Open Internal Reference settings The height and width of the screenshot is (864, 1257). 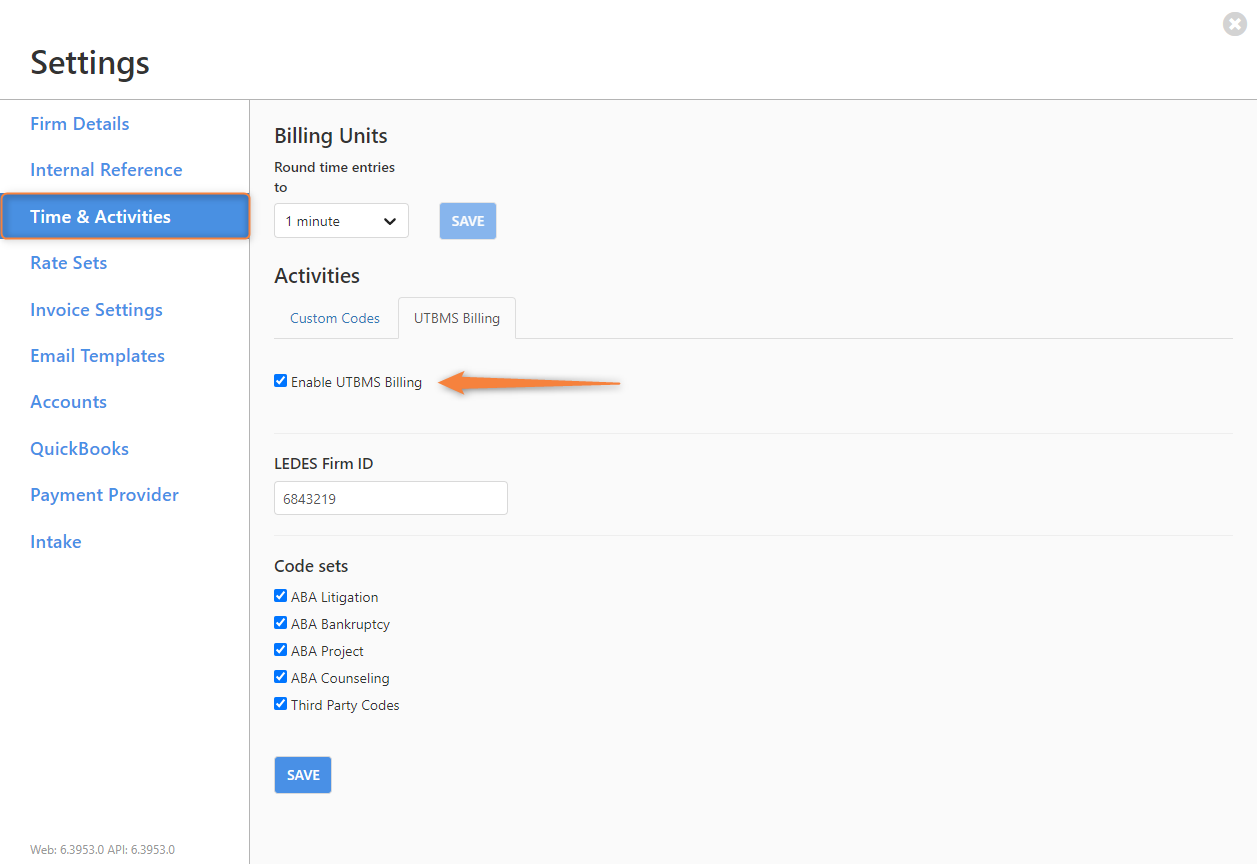click(x=106, y=169)
